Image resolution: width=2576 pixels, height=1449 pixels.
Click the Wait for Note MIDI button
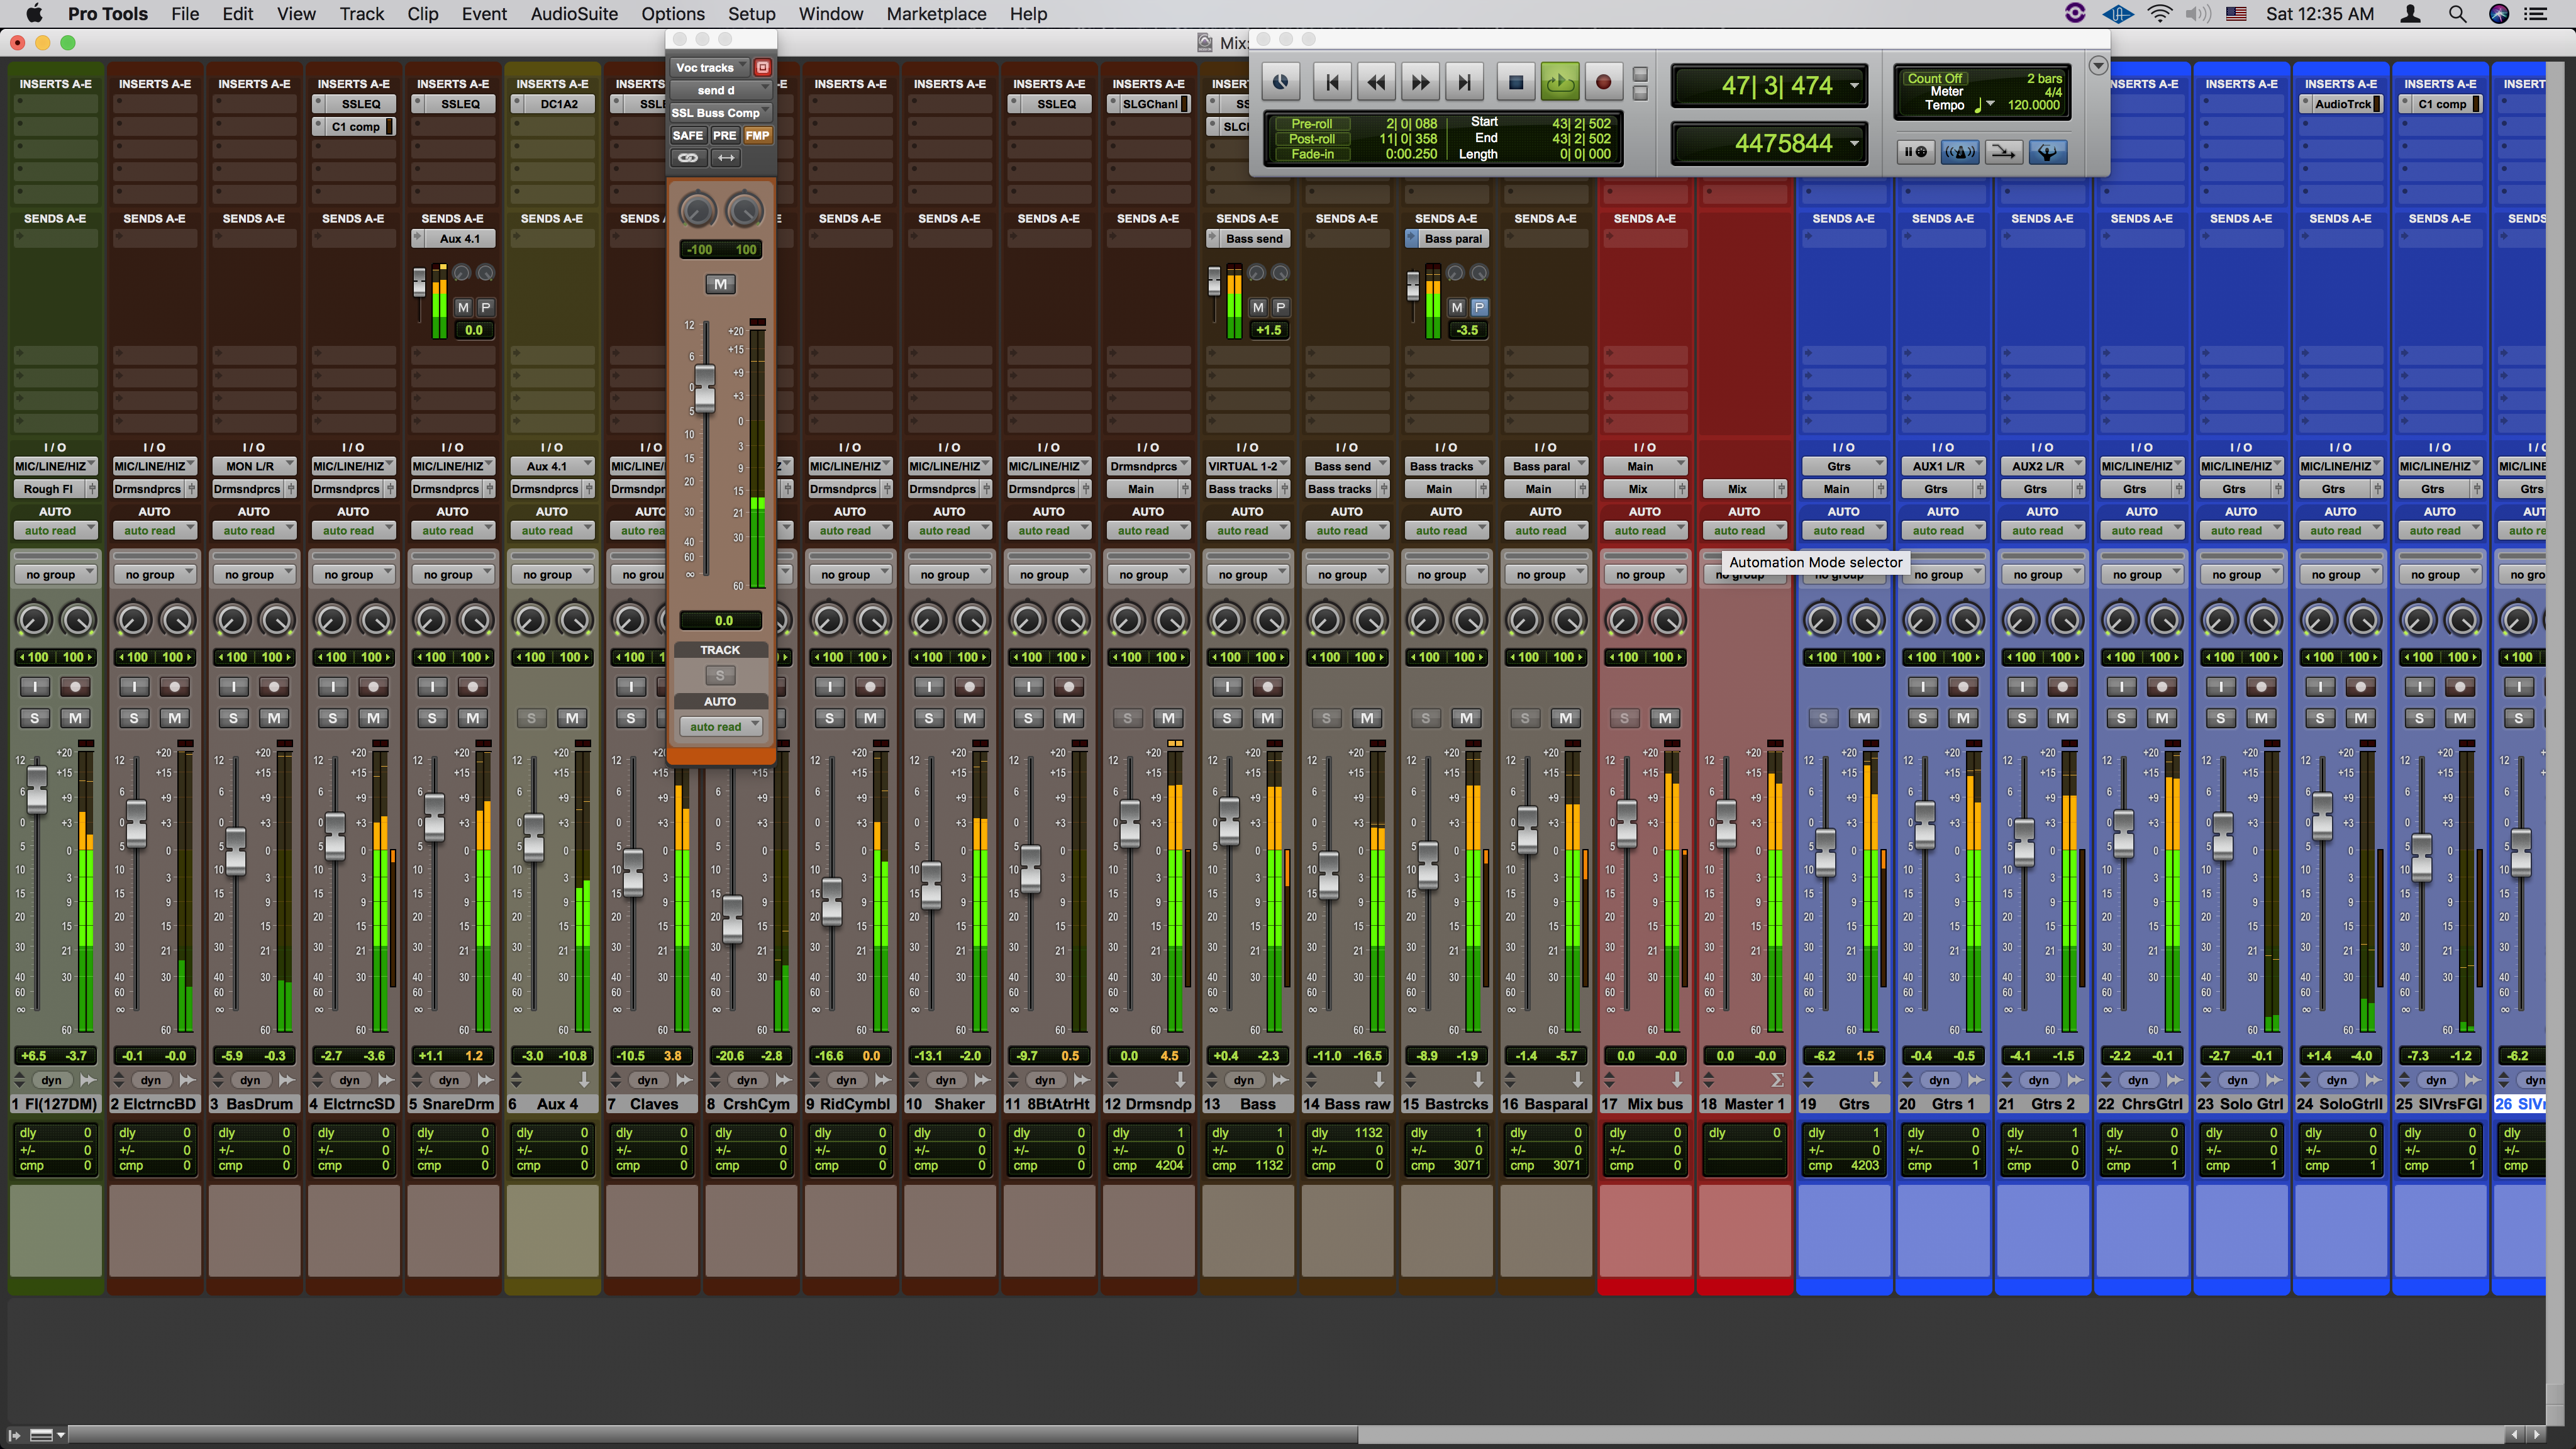(x=1916, y=152)
